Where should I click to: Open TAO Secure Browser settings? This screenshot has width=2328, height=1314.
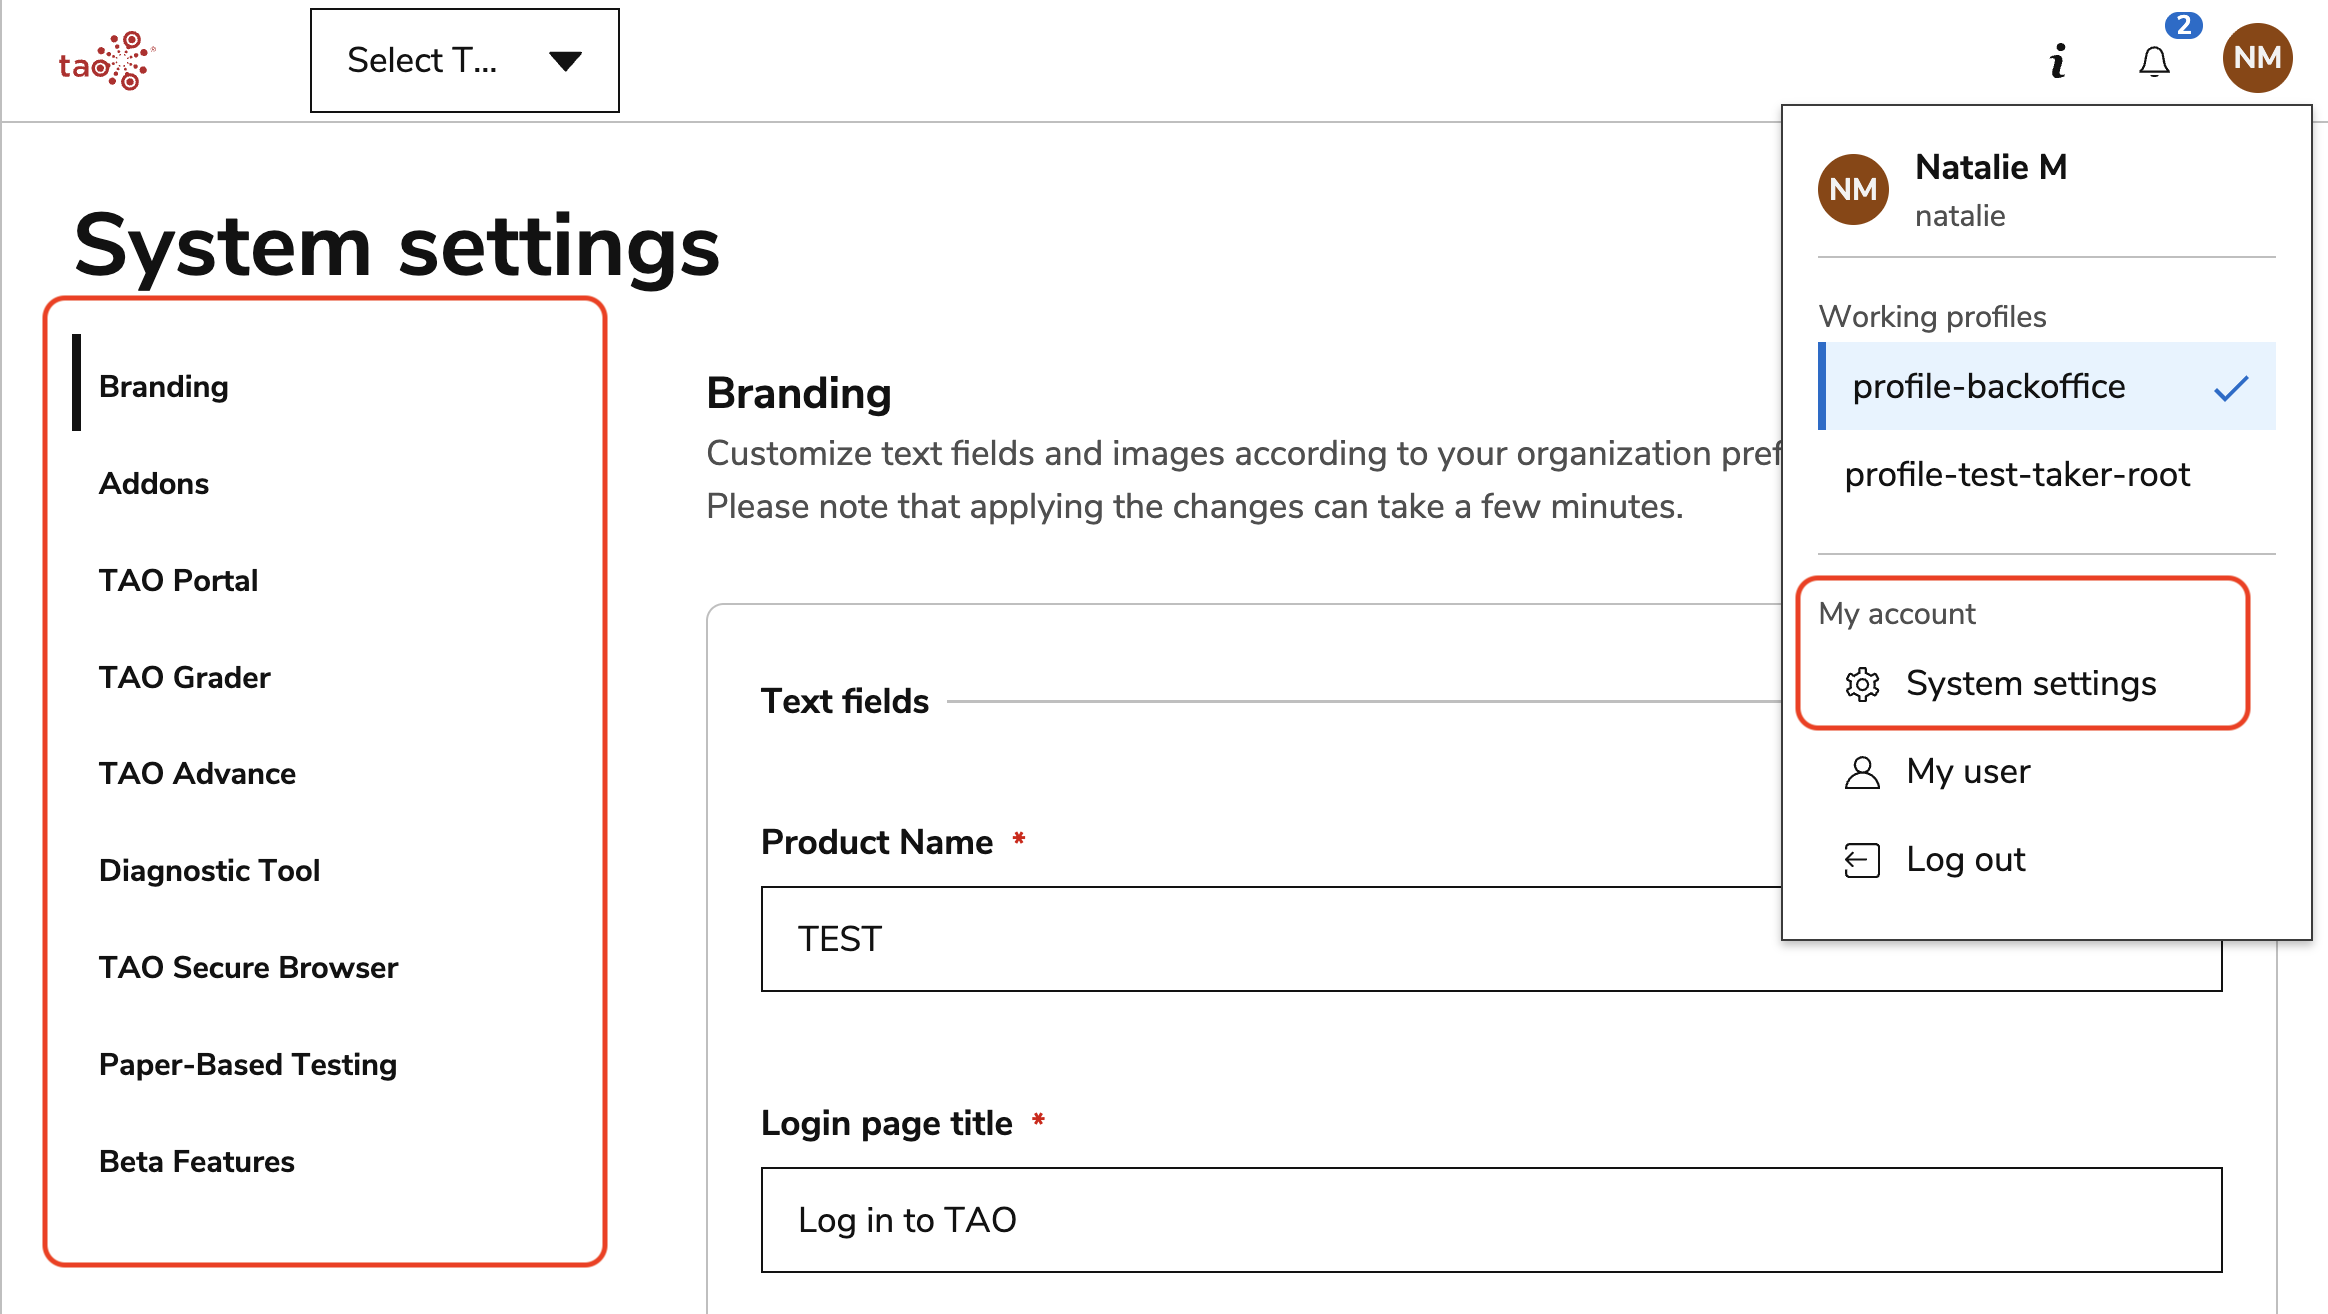pos(248,967)
